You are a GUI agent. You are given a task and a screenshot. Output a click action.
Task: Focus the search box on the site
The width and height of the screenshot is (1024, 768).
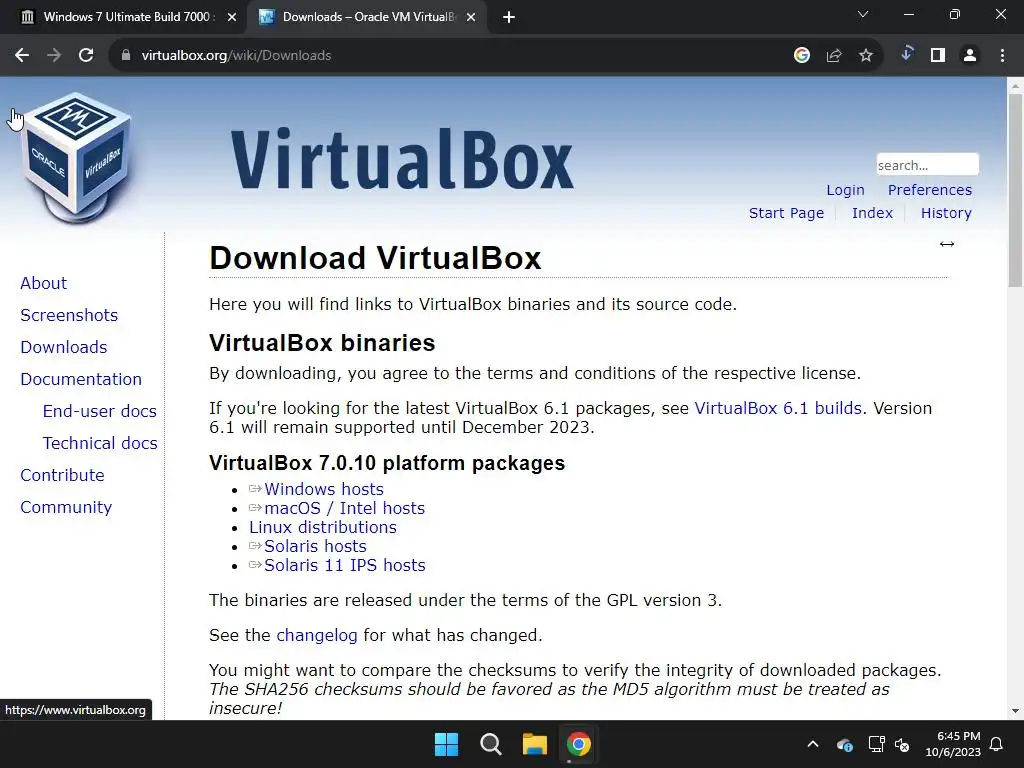coord(927,165)
